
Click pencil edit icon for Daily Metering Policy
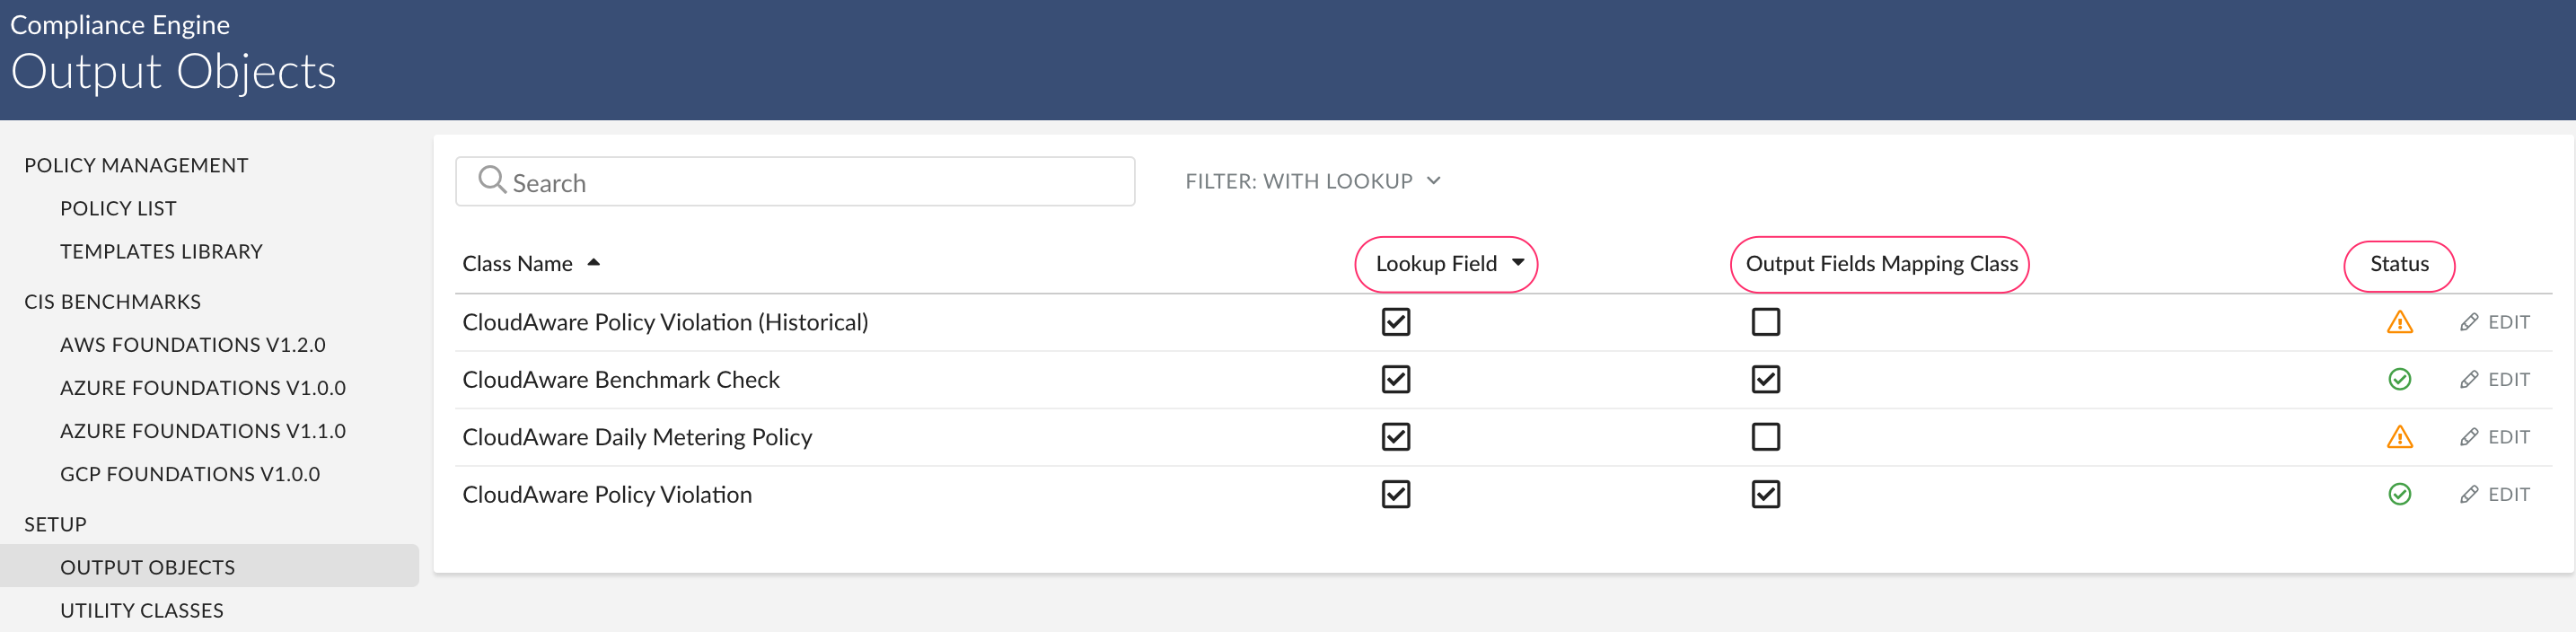pyautogui.click(x=2469, y=437)
